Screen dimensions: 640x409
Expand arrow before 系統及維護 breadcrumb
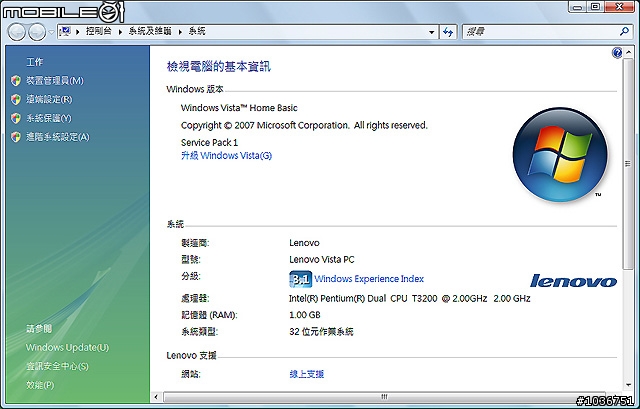[x=120, y=31]
